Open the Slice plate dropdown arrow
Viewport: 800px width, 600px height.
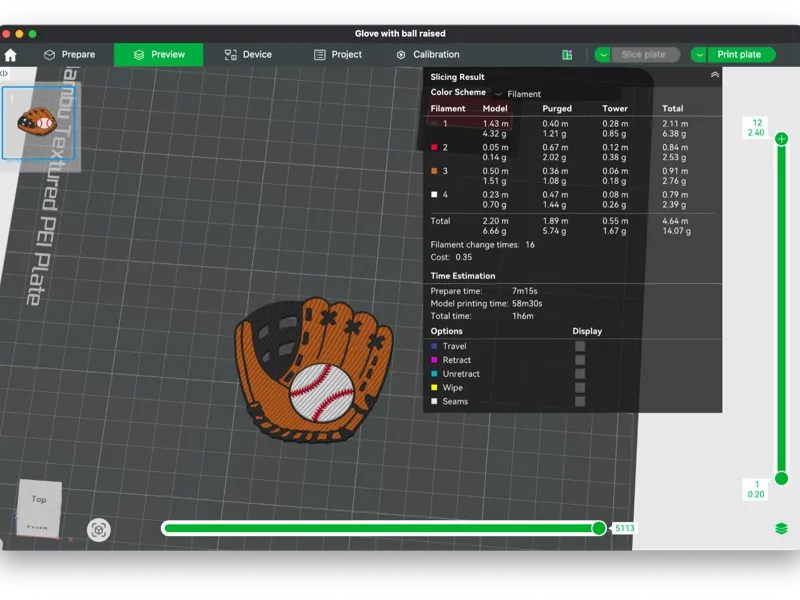603,55
